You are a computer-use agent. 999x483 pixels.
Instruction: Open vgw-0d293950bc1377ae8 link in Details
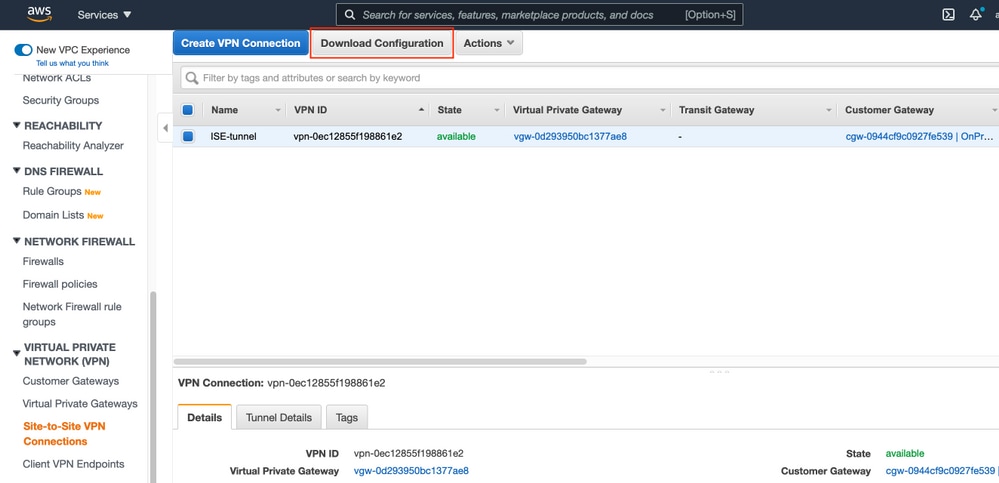coord(411,471)
